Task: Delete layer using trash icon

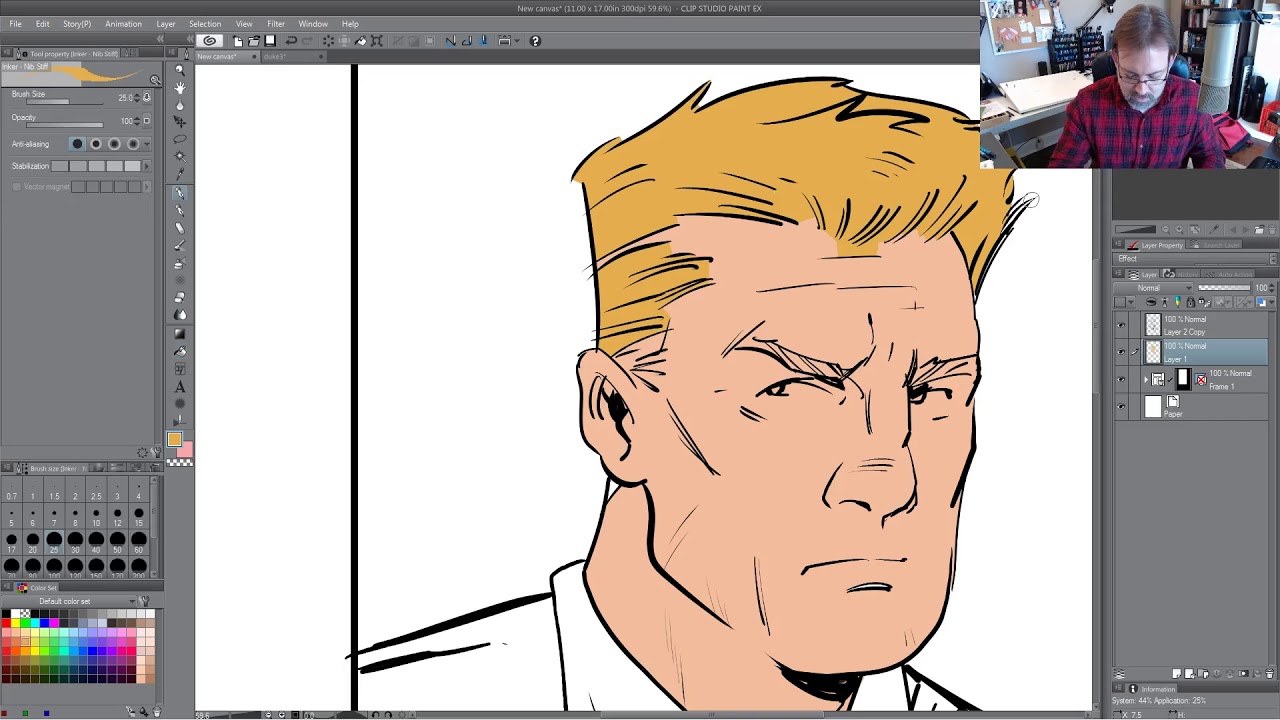Action: click(1270, 674)
